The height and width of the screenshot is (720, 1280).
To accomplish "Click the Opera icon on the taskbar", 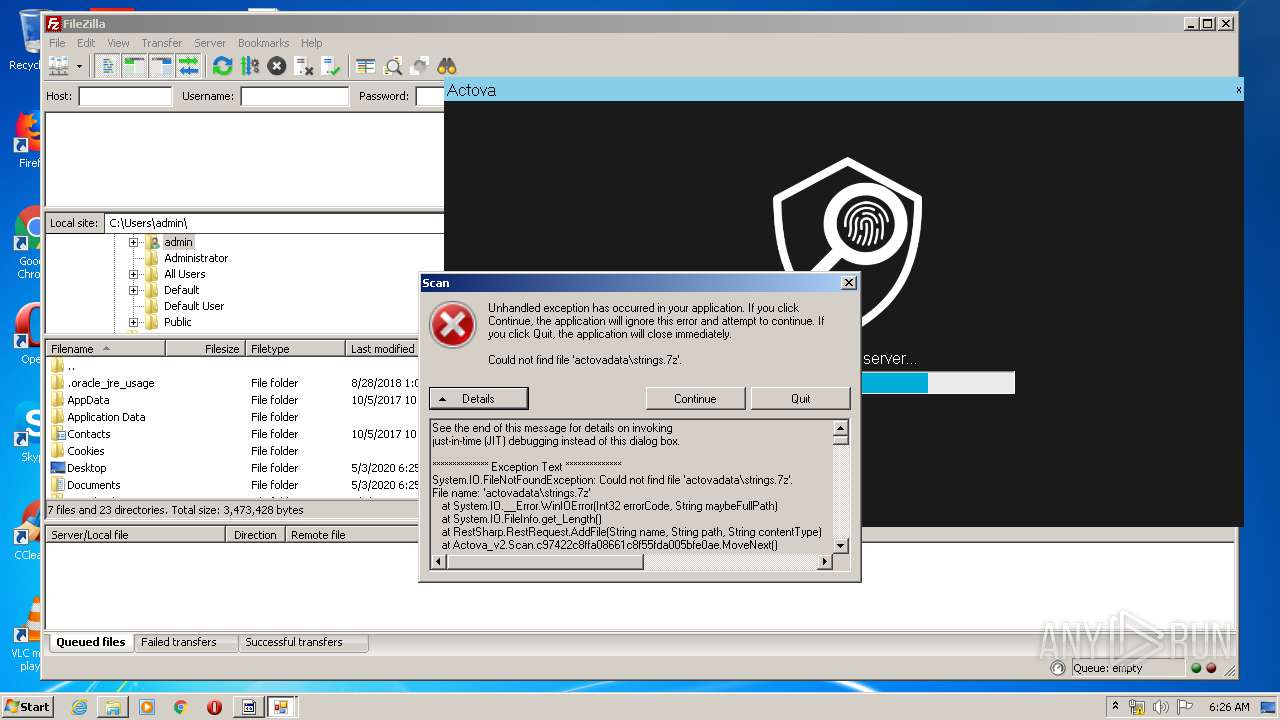I will (214, 707).
